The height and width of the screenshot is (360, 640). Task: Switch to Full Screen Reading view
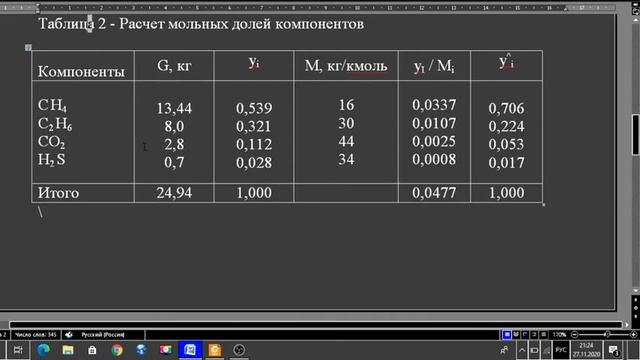click(x=516, y=335)
